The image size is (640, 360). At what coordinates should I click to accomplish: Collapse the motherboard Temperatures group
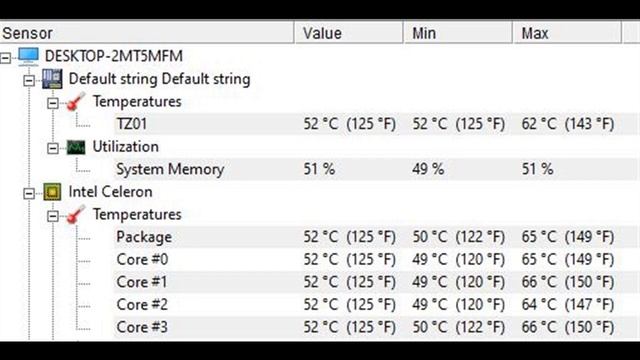pos(53,103)
